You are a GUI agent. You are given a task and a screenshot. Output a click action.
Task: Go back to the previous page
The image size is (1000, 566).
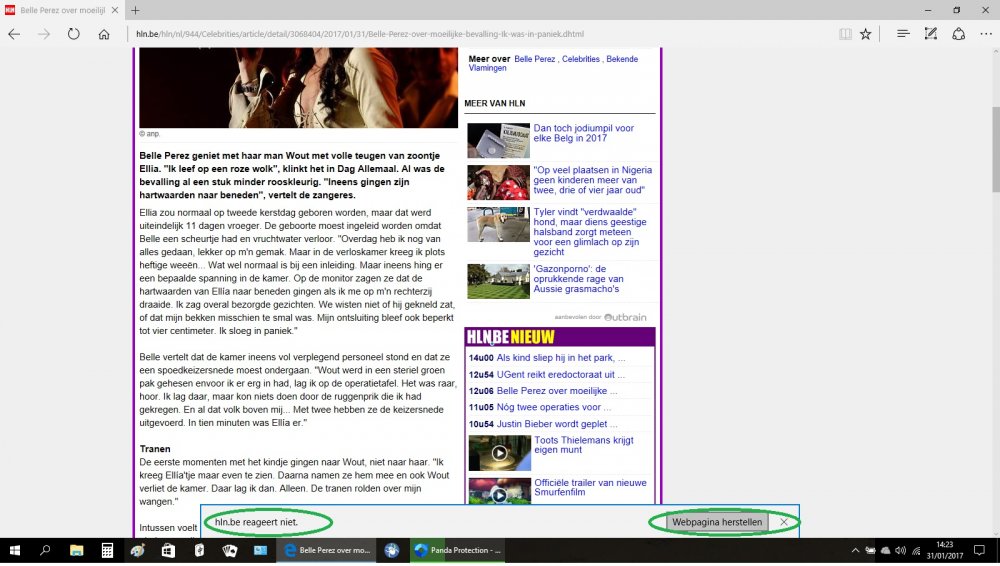click(14, 34)
